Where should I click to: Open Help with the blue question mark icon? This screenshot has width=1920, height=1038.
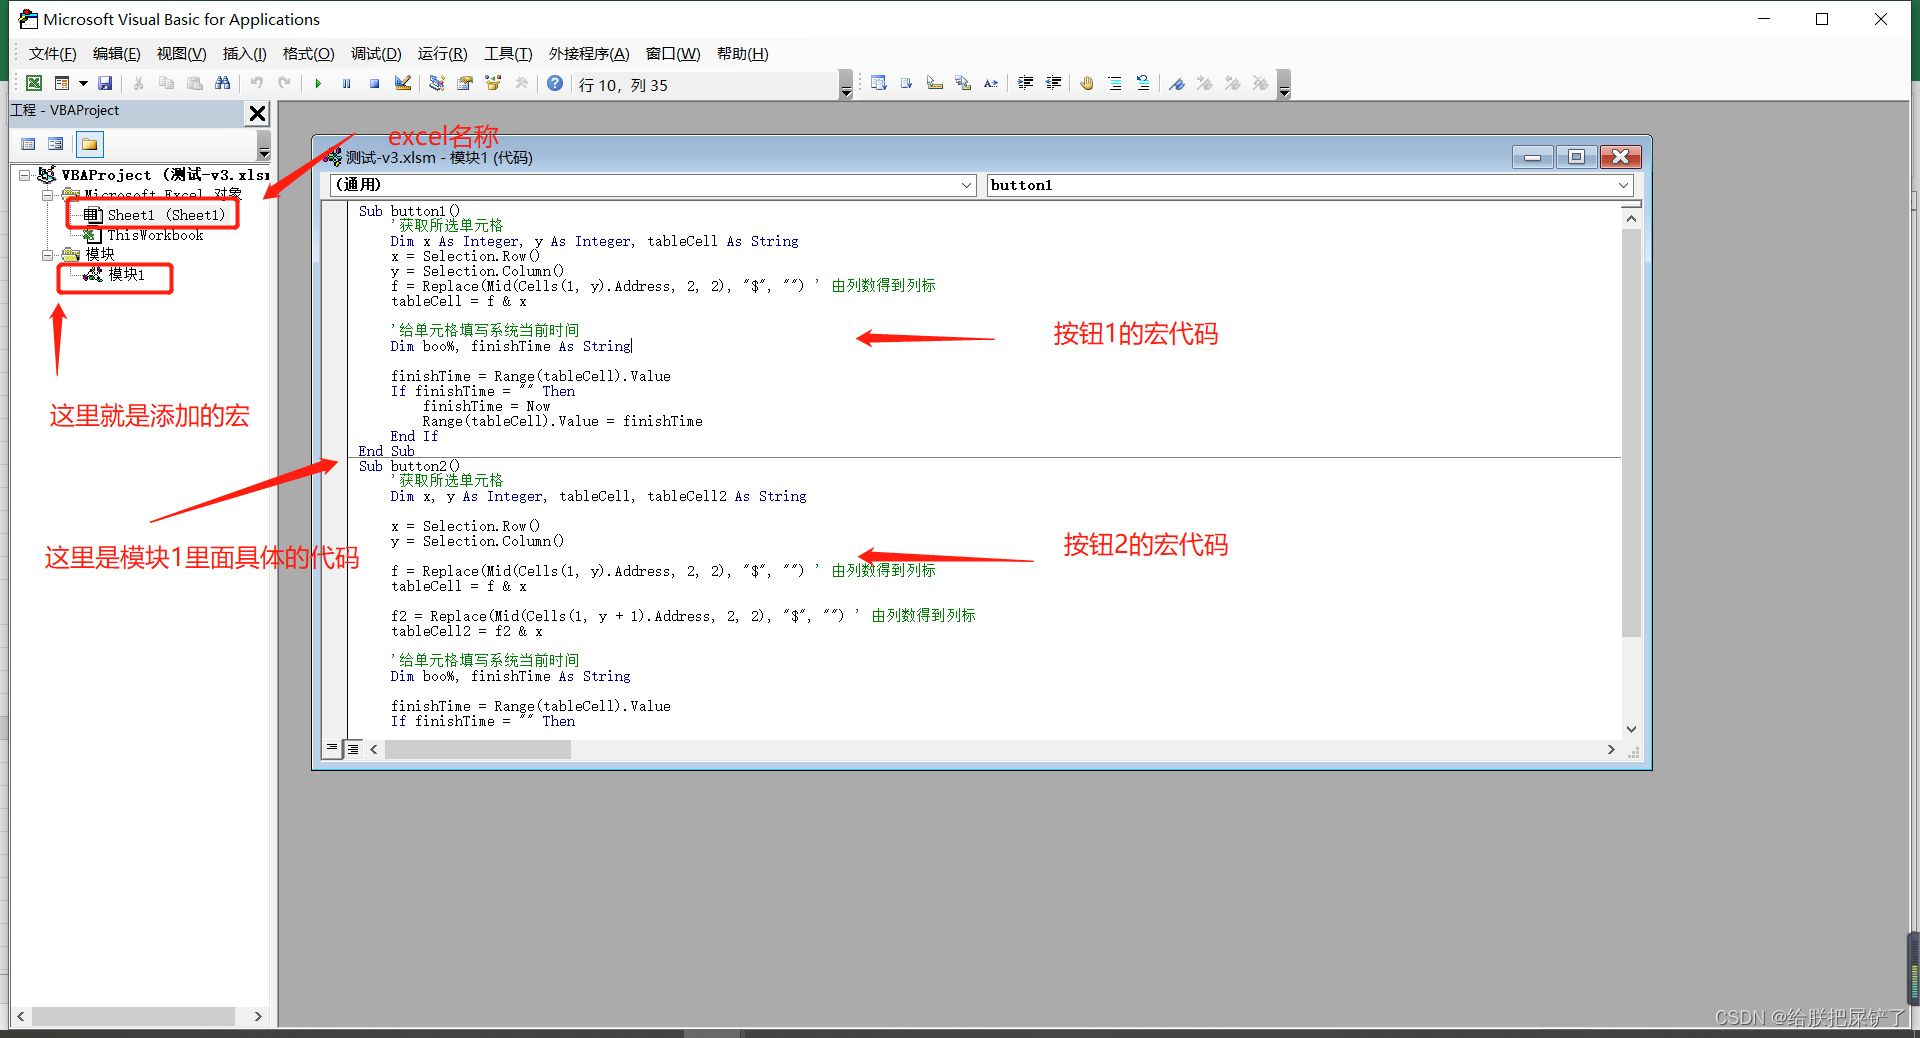(x=555, y=84)
